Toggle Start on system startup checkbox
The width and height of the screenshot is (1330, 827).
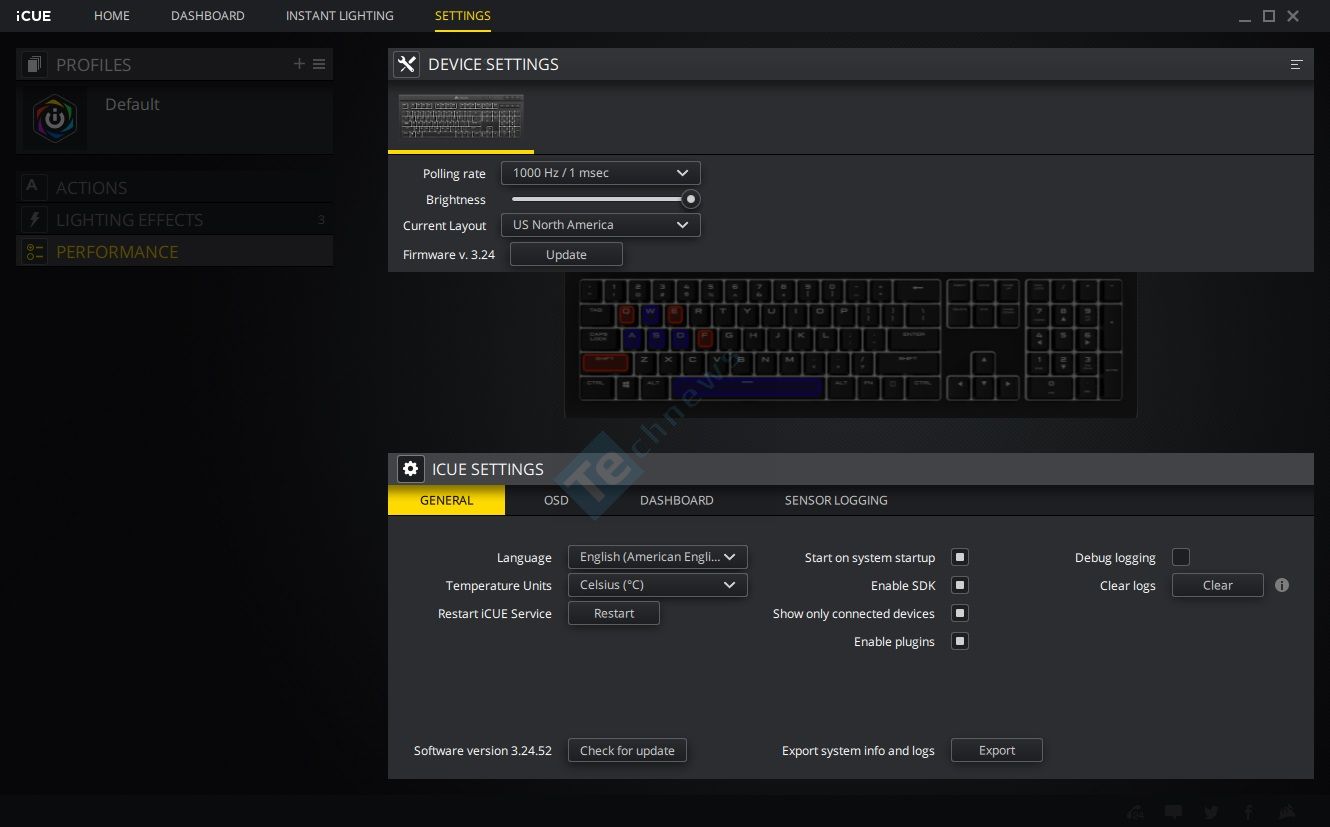(960, 557)
